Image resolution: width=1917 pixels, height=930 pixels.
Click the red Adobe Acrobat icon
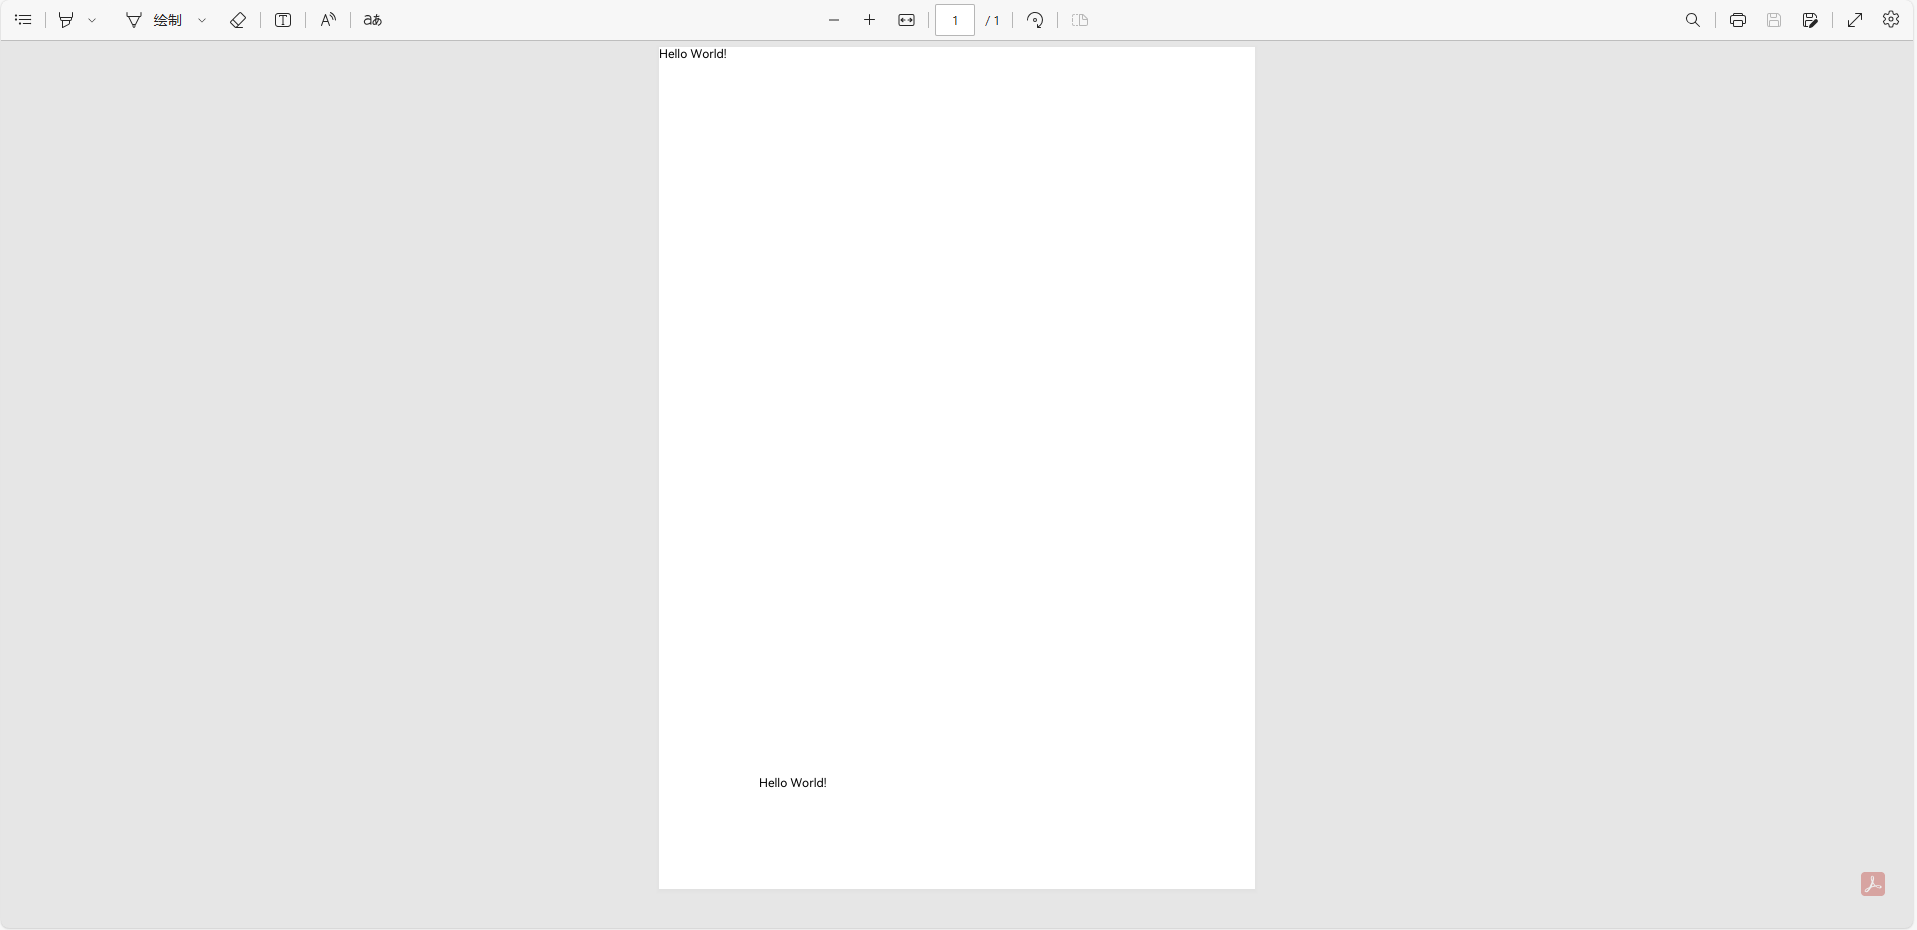1873,884
